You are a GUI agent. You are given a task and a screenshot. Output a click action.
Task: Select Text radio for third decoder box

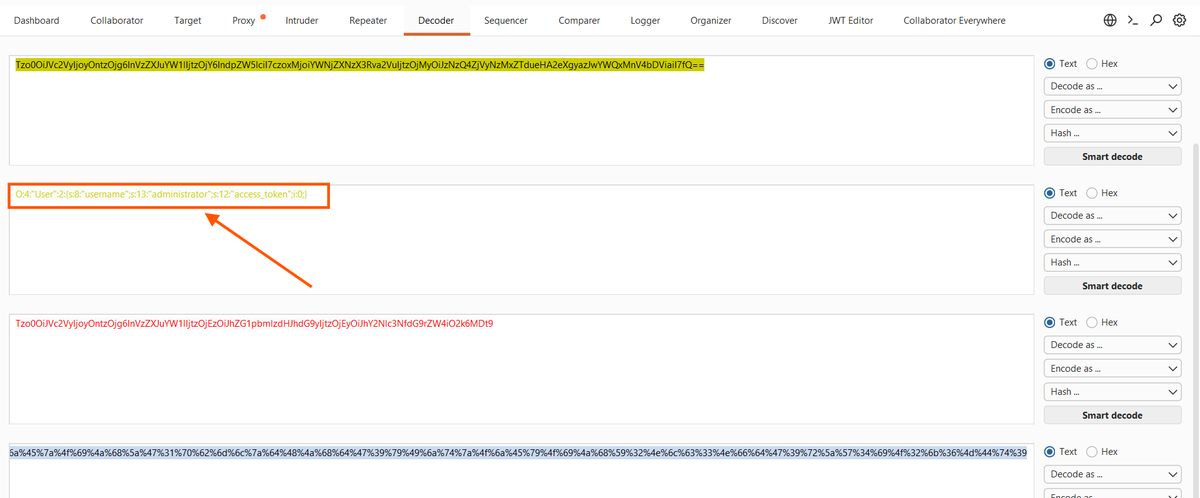click(x=1050, y=322)
